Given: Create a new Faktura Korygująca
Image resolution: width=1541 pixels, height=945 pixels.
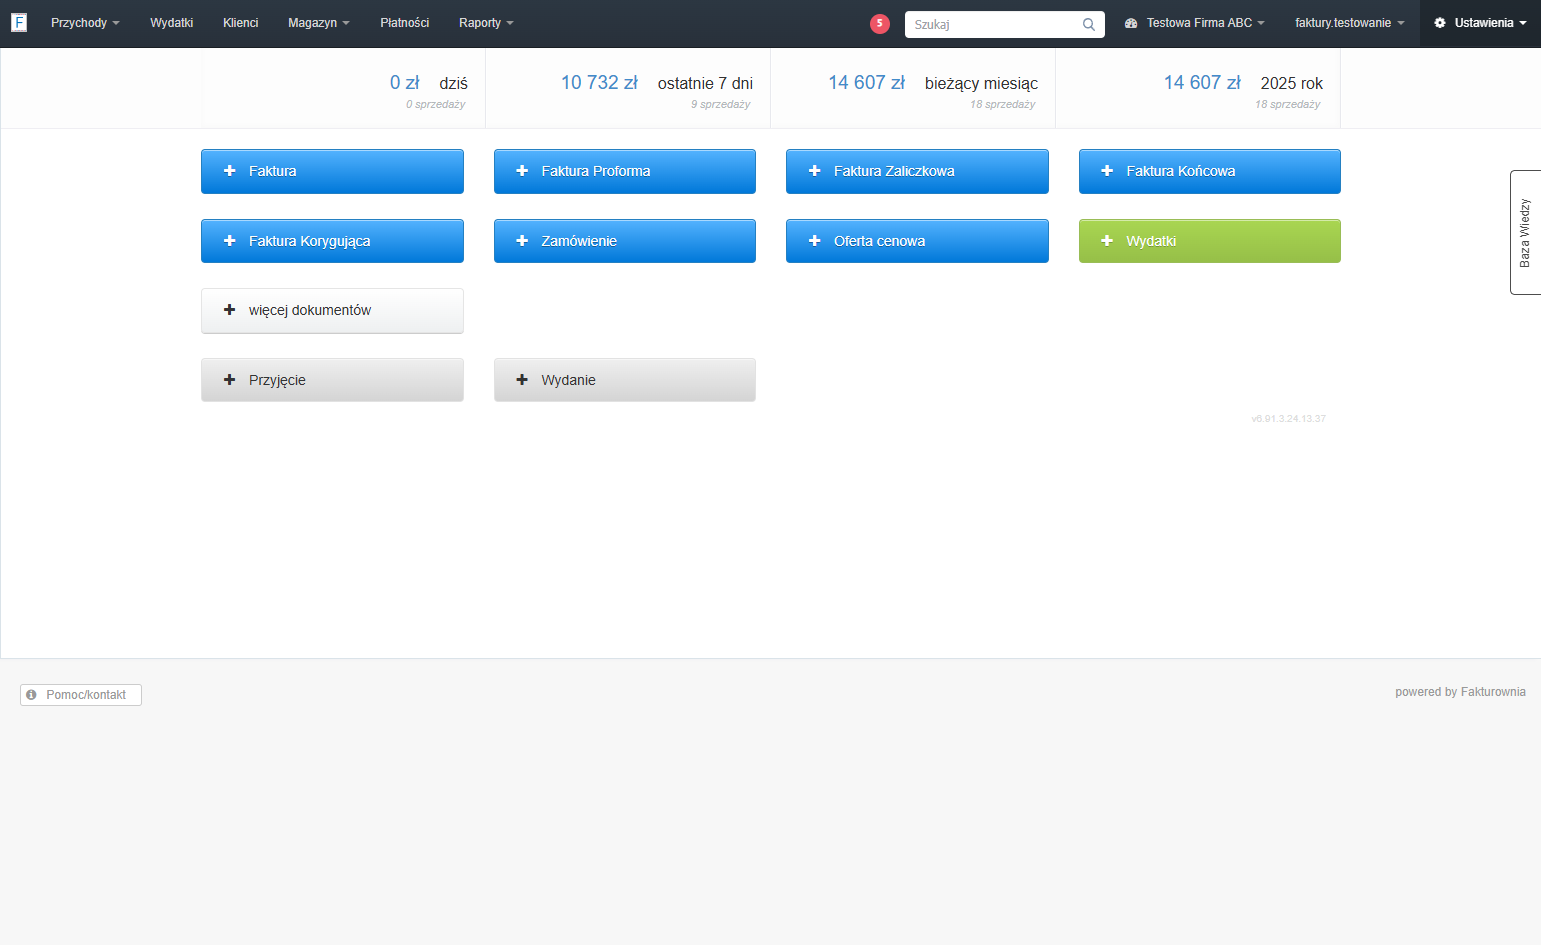Looking at the screenshot, I should (x=332, y=241).
